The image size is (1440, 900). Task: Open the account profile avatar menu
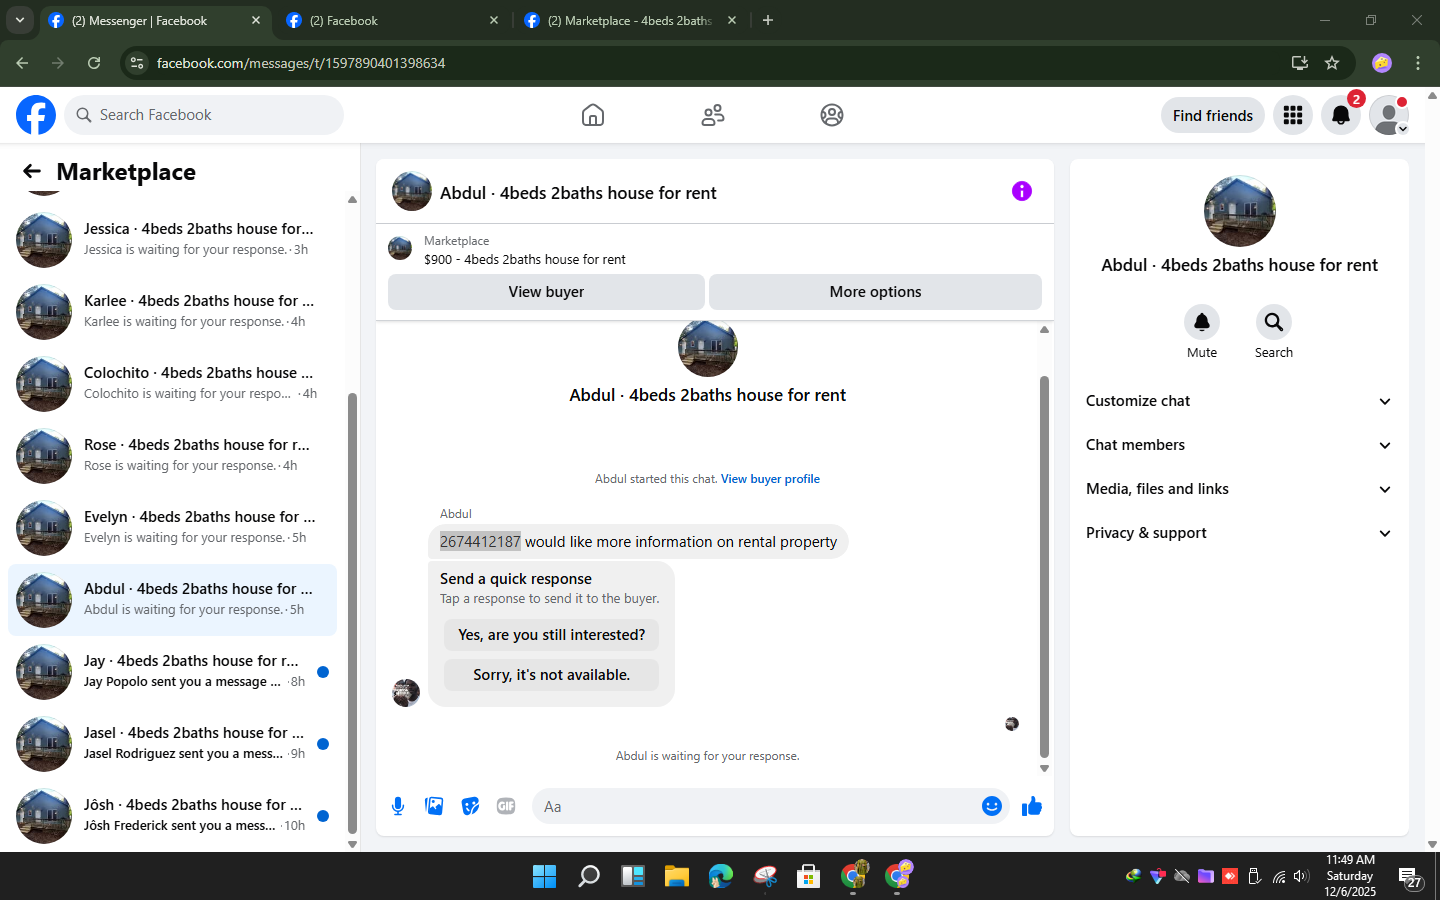(1389, 115)
